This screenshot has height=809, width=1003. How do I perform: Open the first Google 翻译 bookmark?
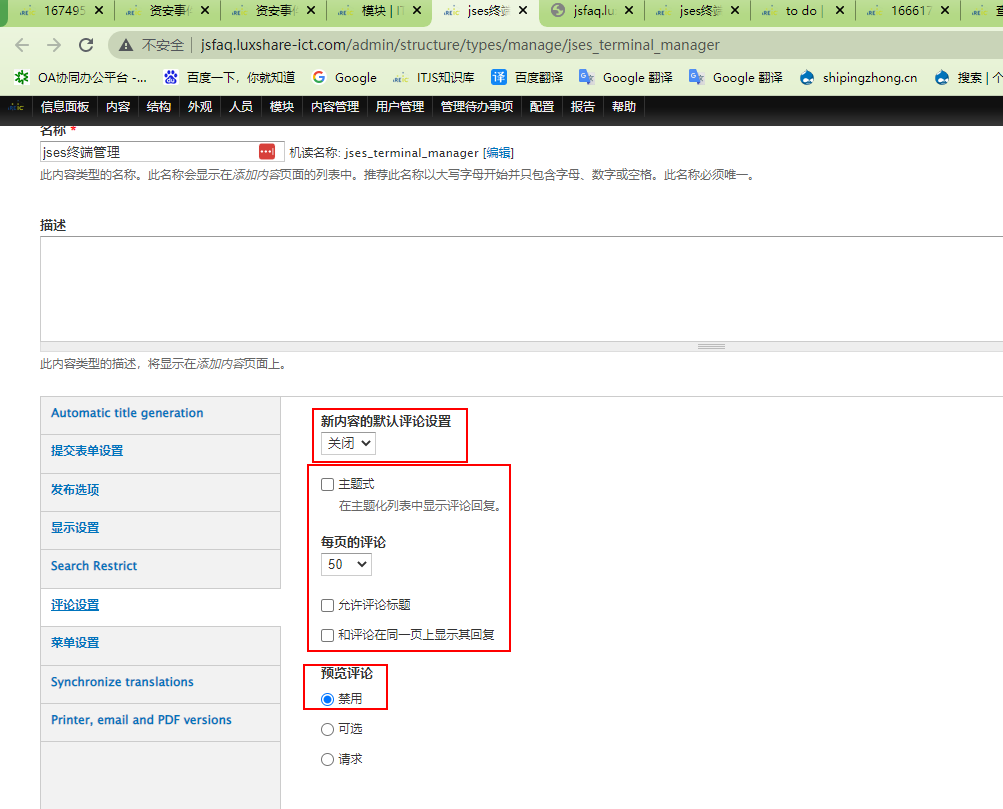(626, 77)
